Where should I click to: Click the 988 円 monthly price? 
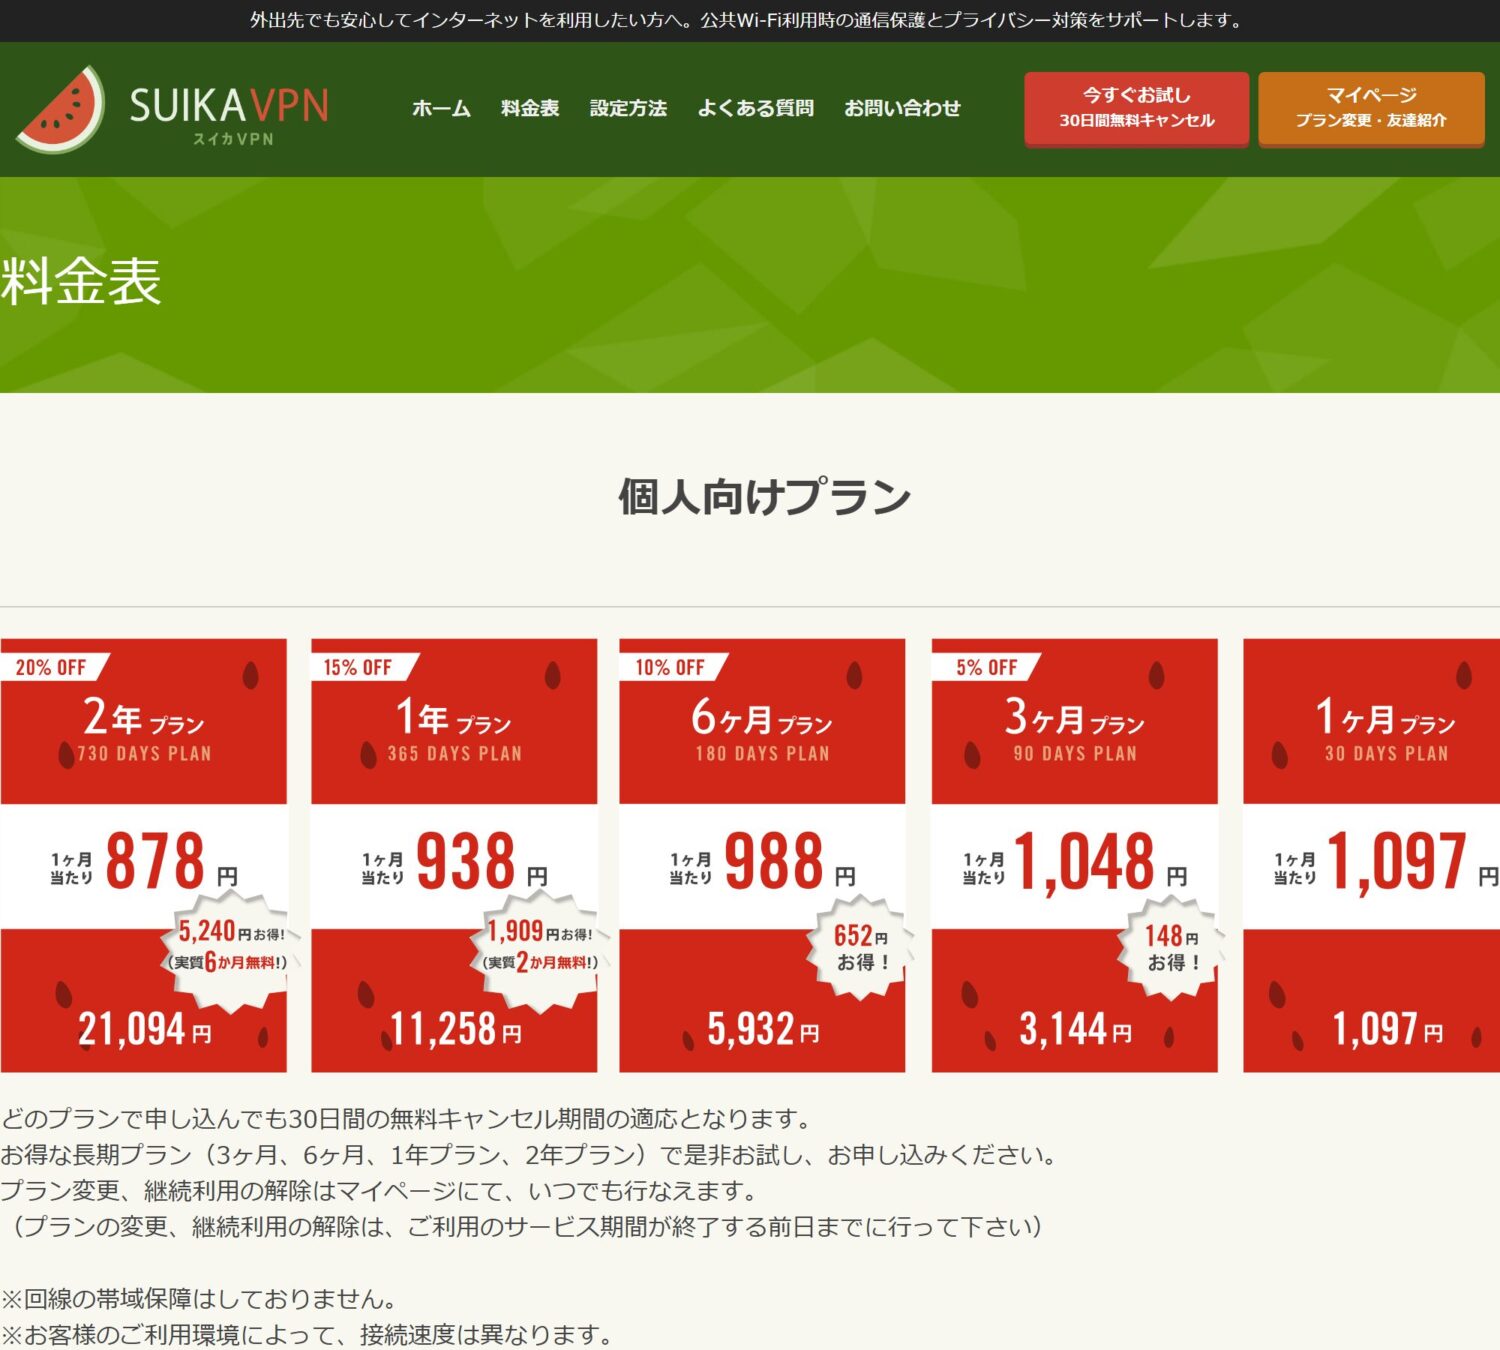(x=790, y=861)
